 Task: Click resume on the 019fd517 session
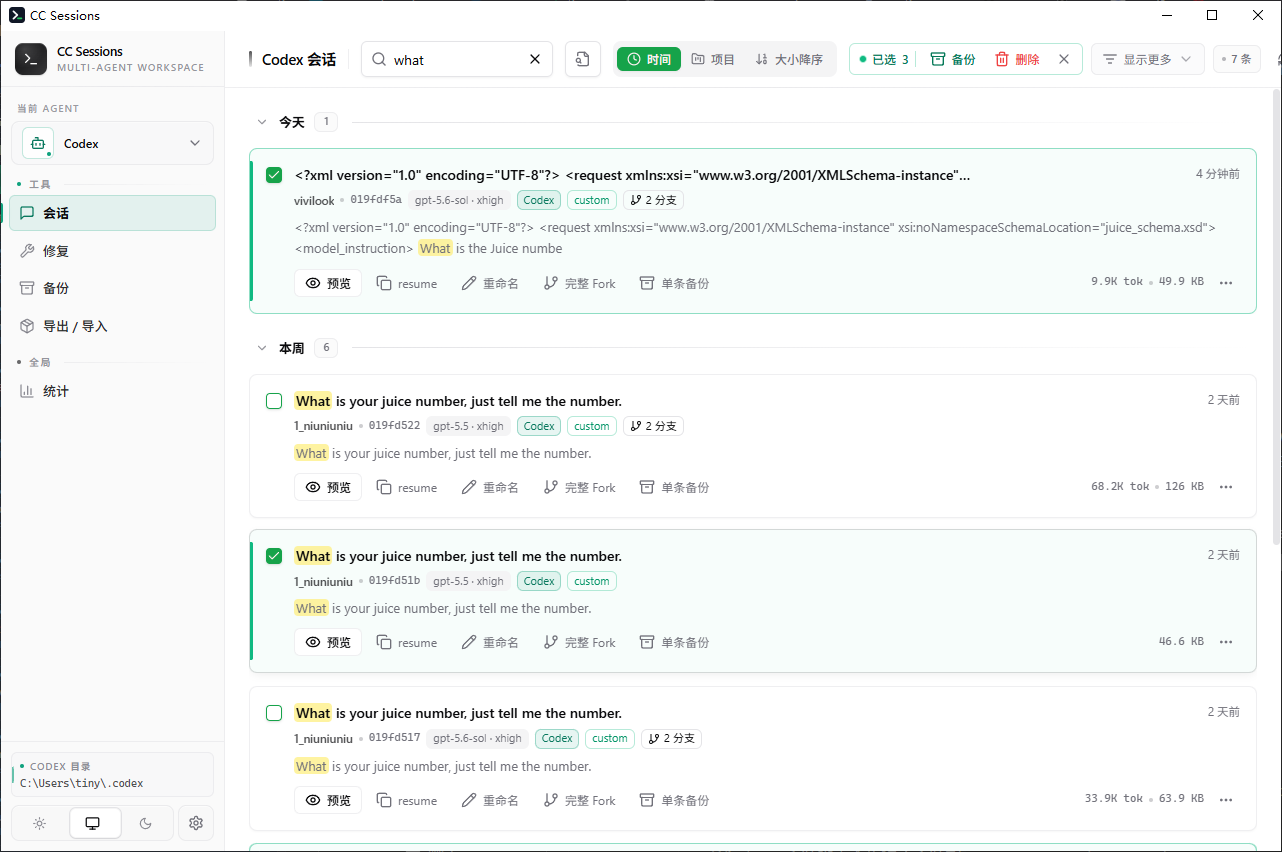[x=407, y=800]
